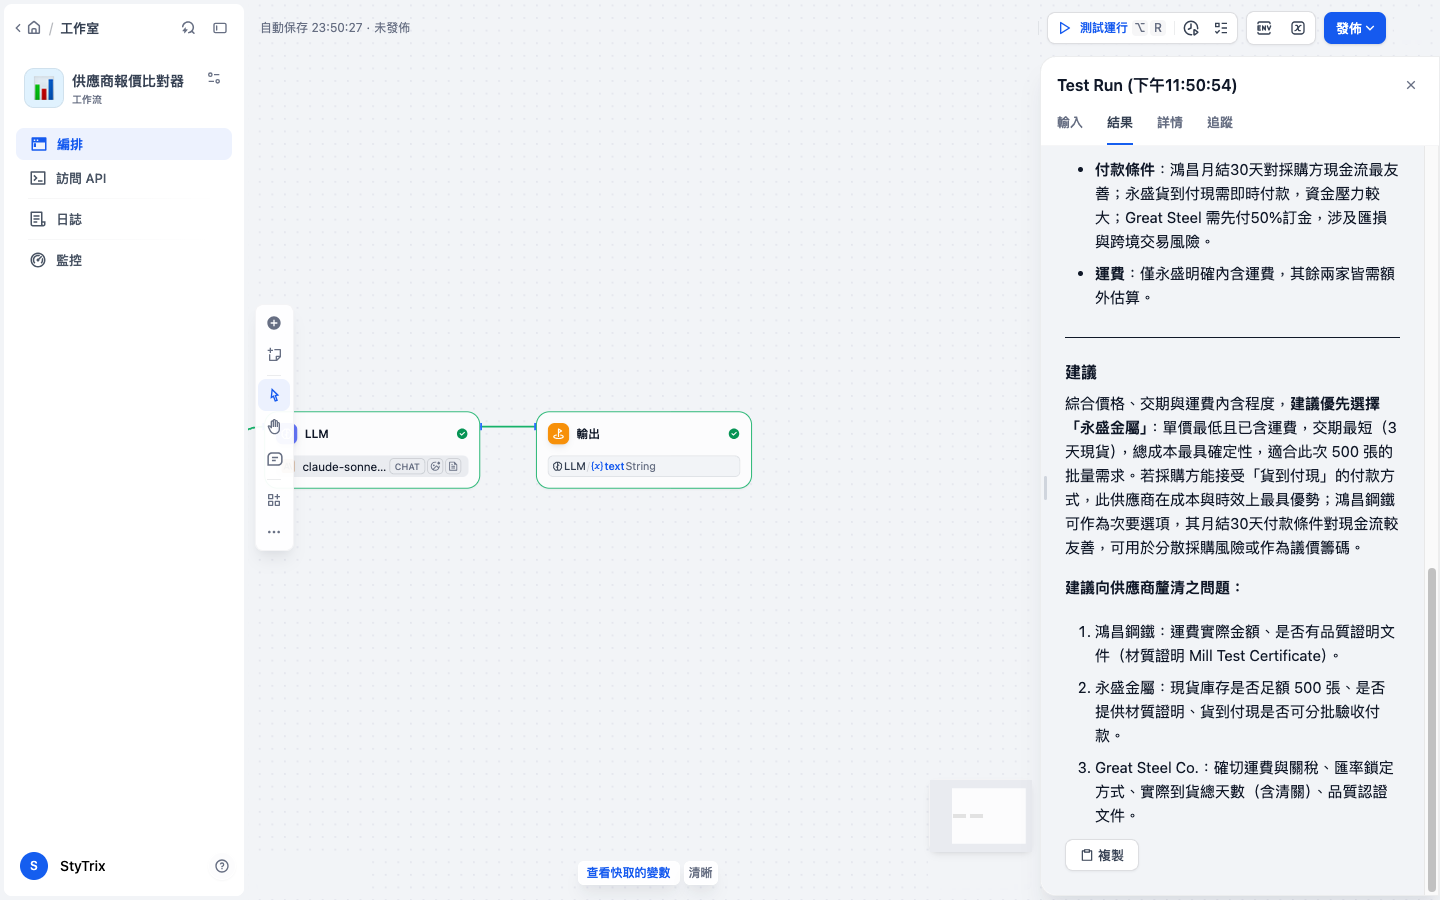The width and height of the screenshot is (1440, 900).
Task: Switch to the 追蹤 tab
Action: click(x=1220, y=123)
